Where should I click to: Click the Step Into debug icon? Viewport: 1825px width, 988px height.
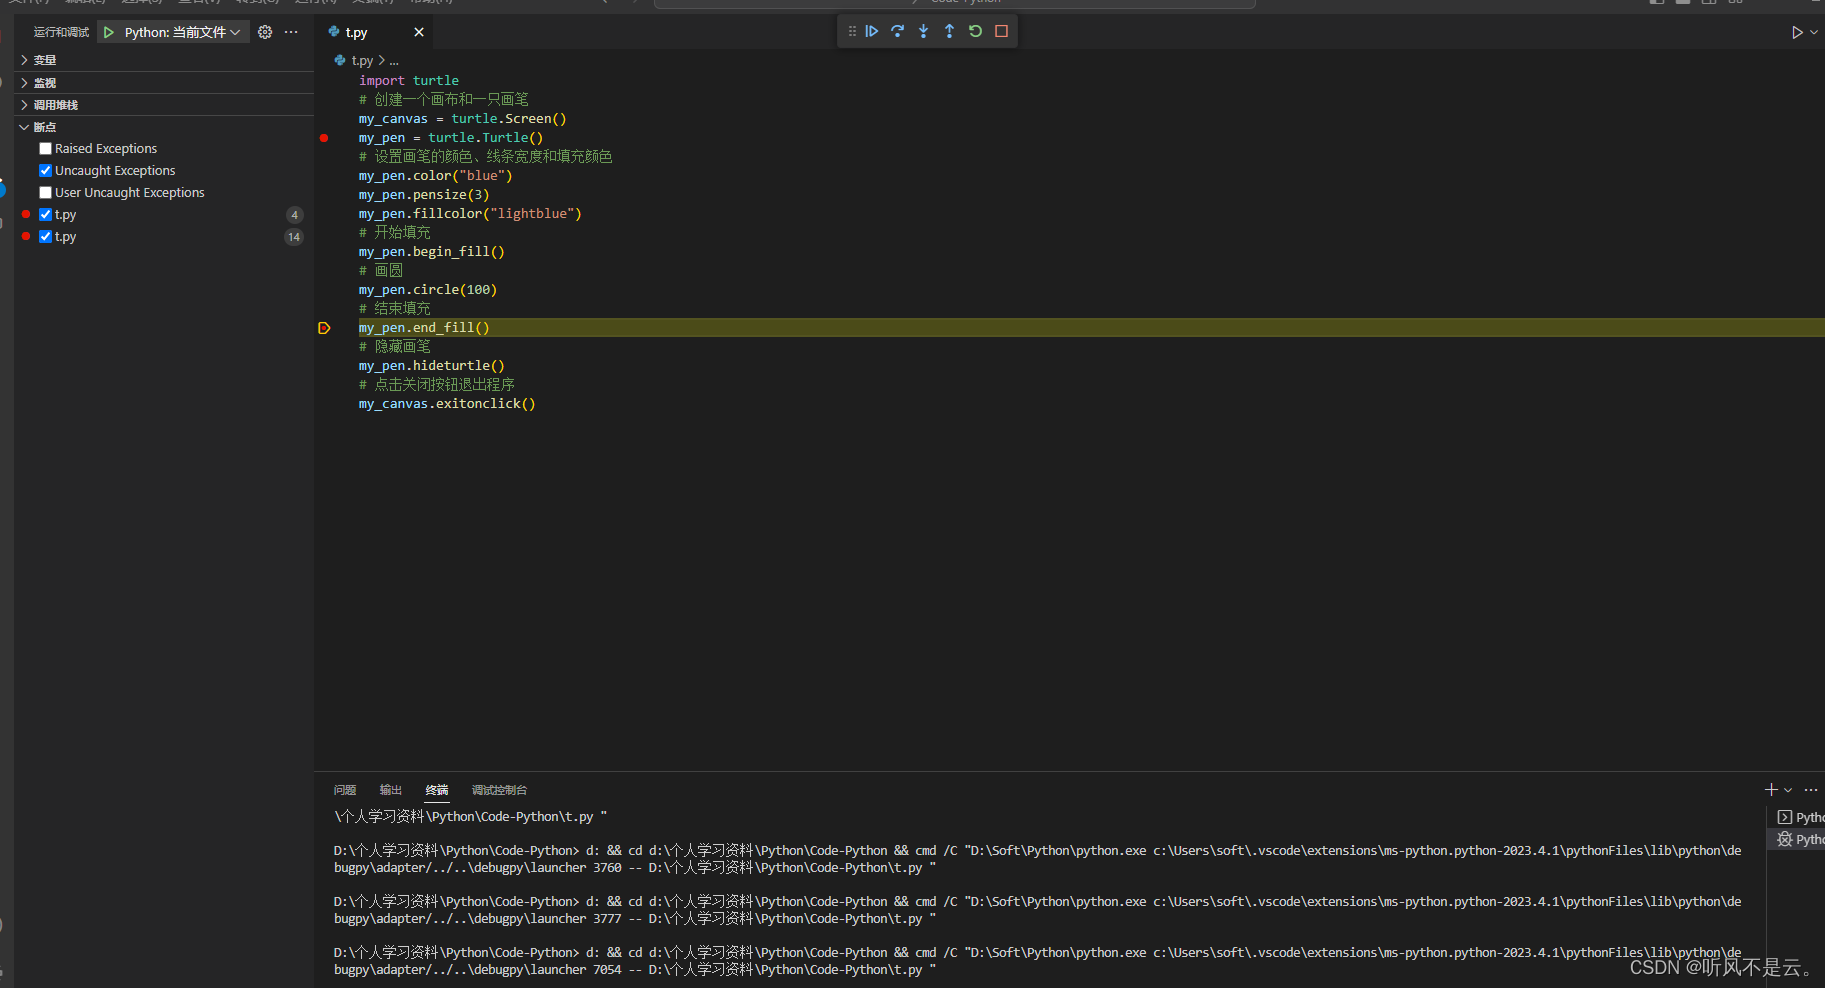coord(924,31)
